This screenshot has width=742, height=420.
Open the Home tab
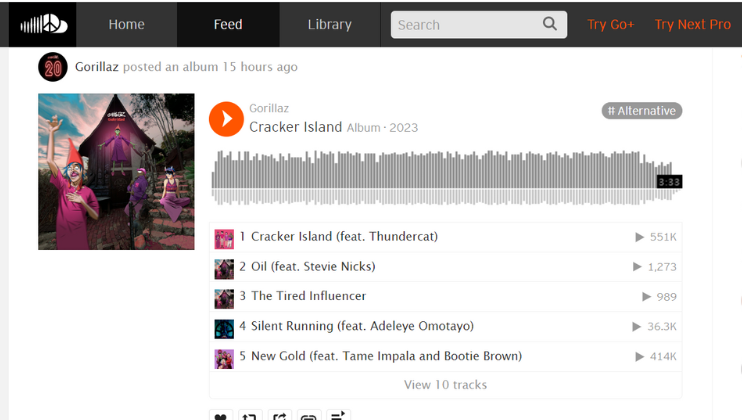[126, 24]
